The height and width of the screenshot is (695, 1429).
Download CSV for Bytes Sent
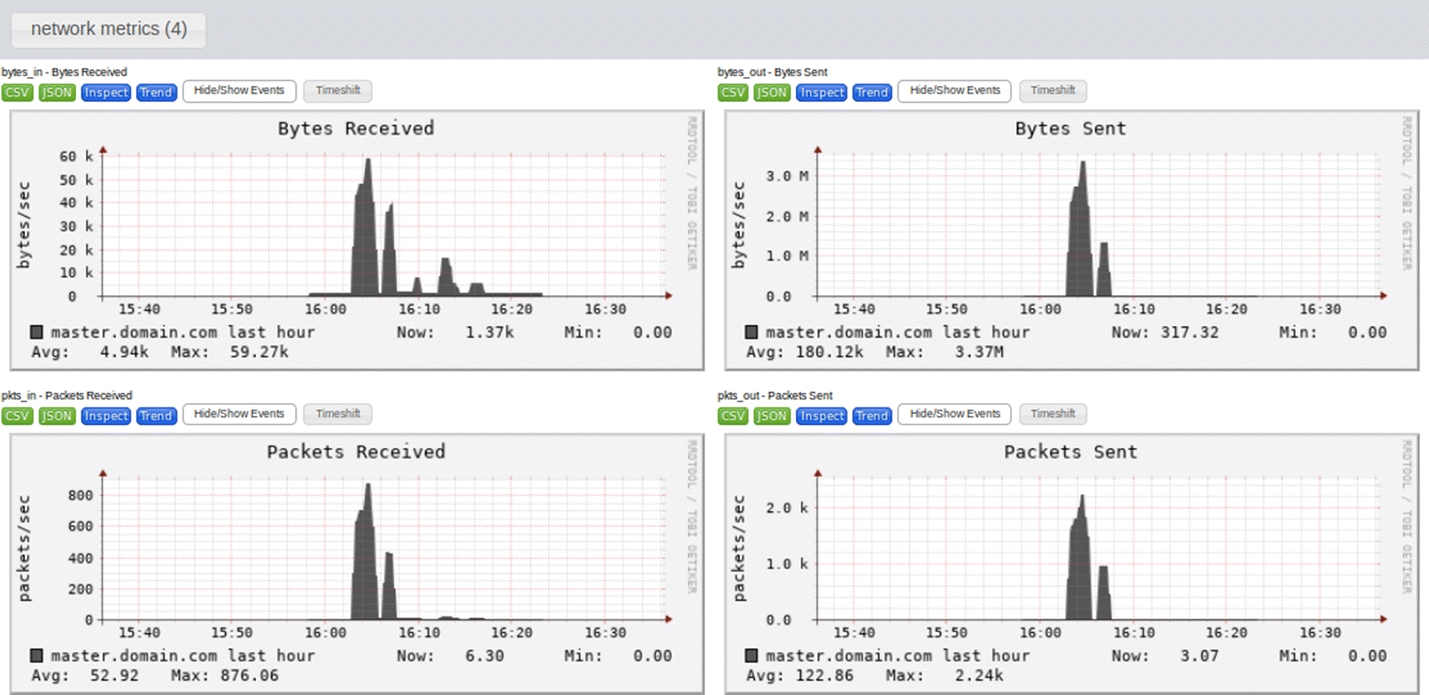coord(734,92)
